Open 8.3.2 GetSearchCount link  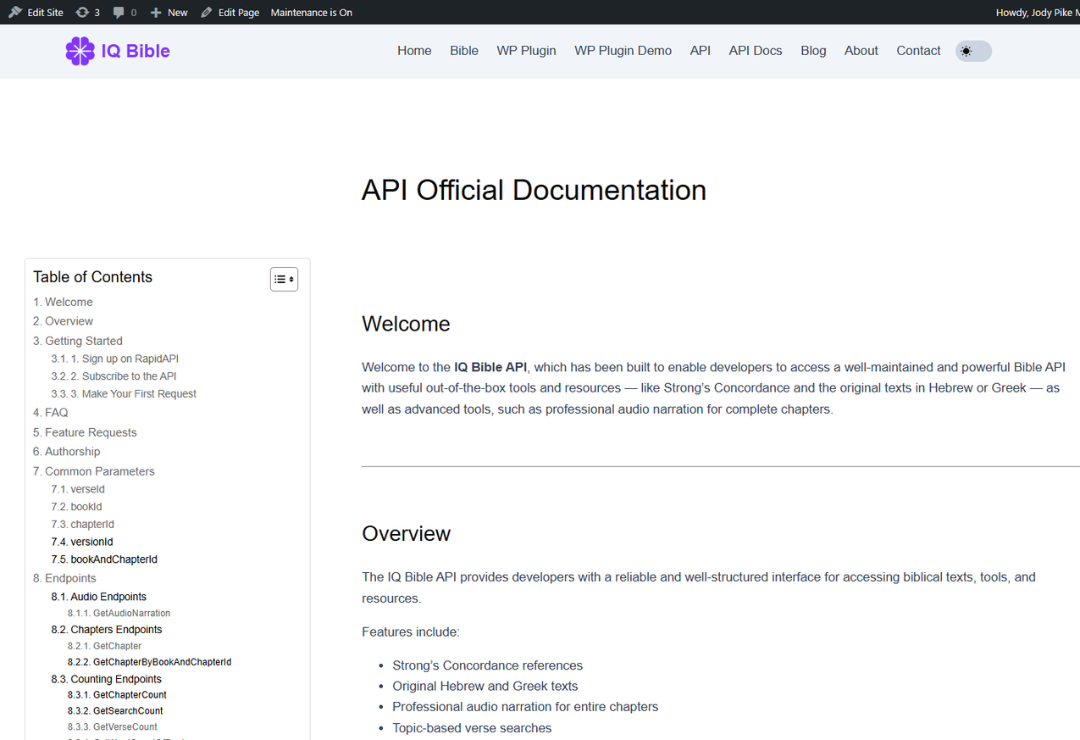115,711
